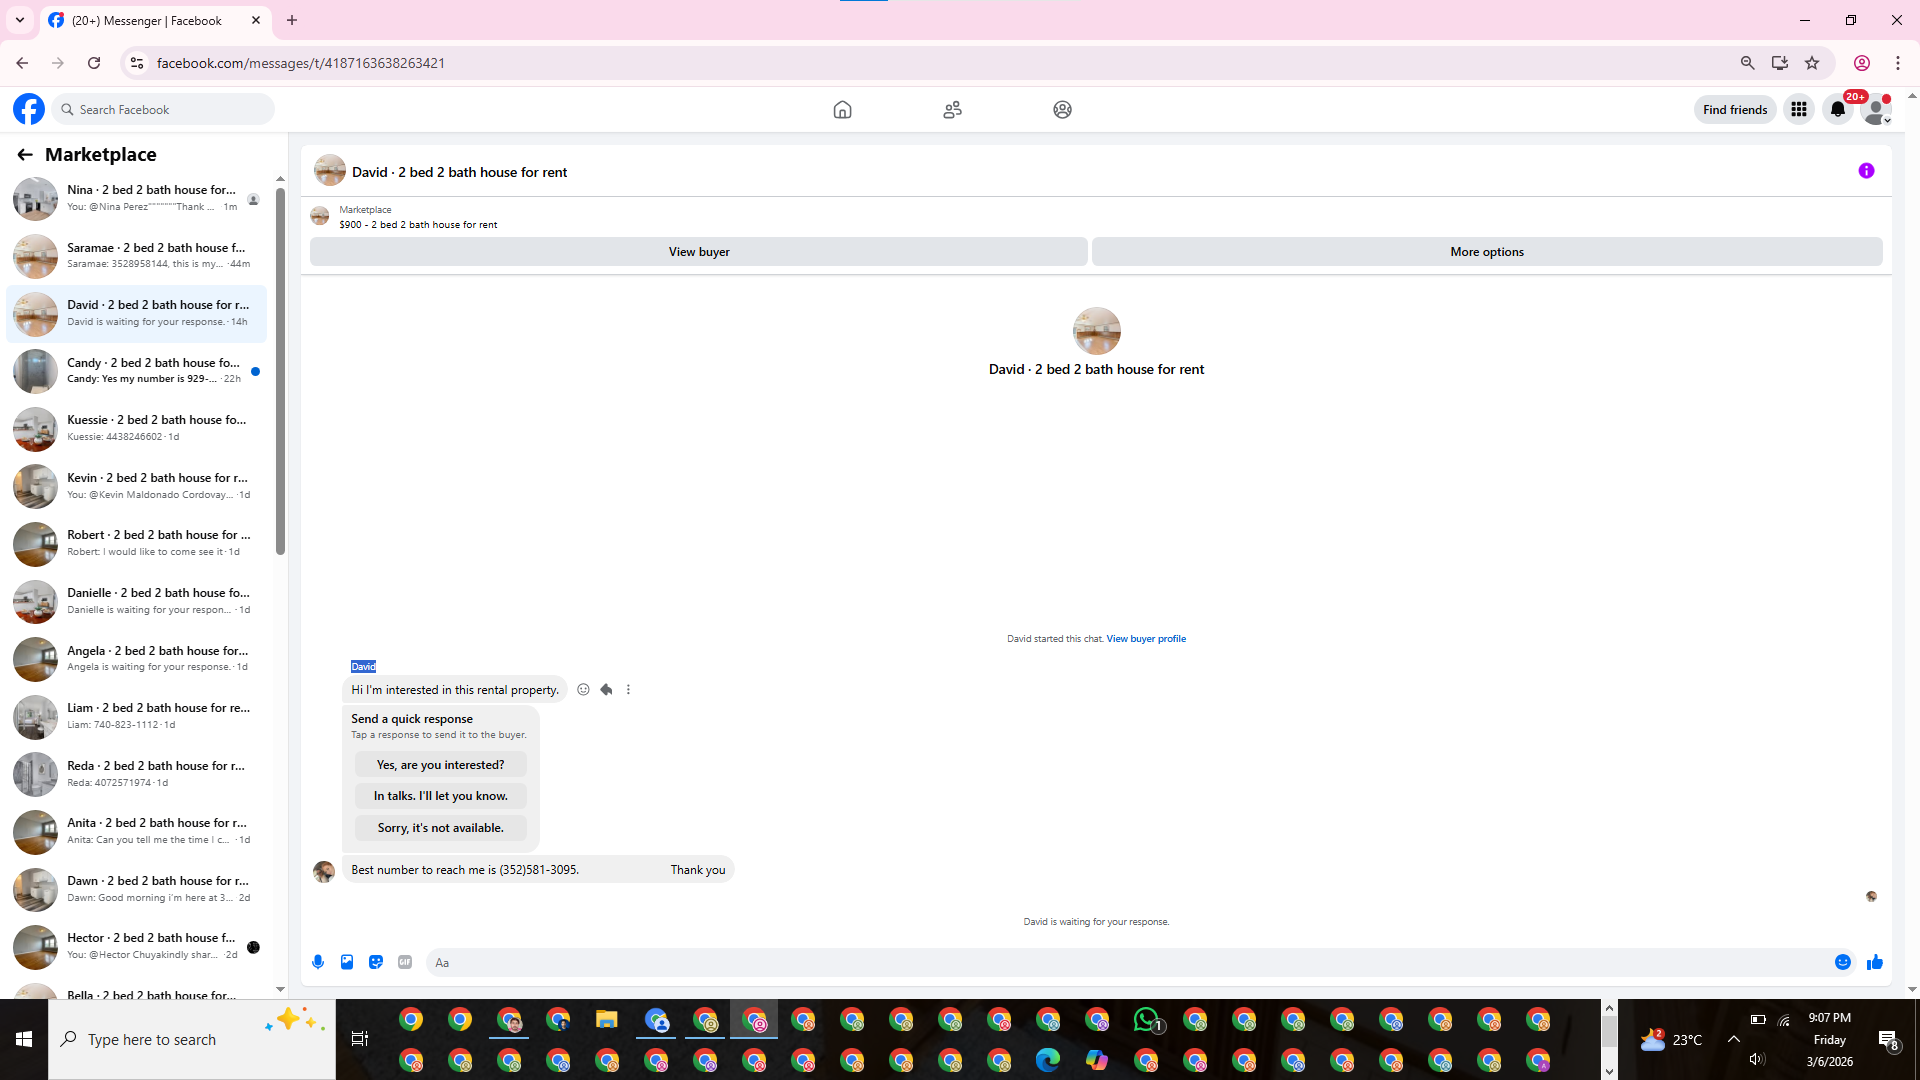The height and width of the screenshot is (1080, 1920).
Task: Open the GIF picker icon
Action: (x=405, y=962)
